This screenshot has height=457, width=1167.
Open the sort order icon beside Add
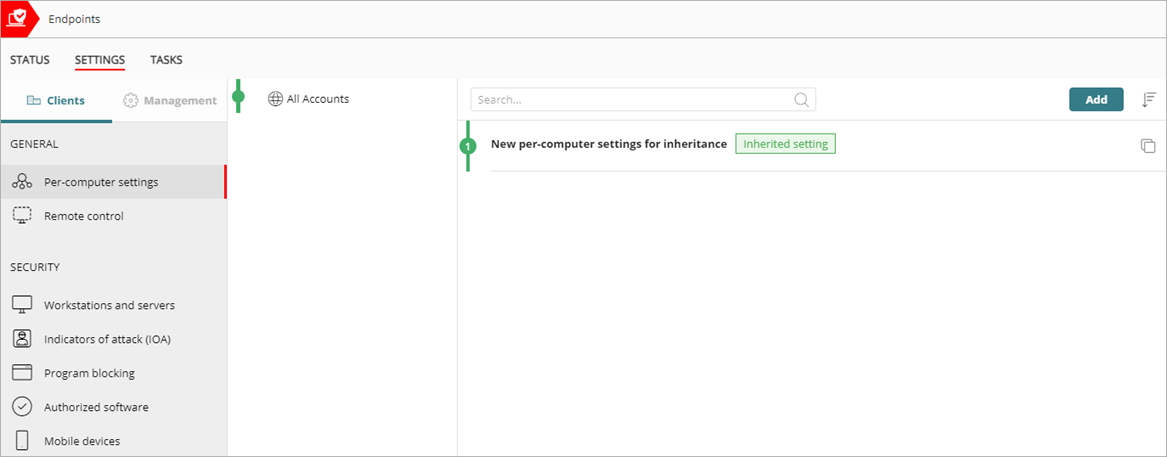click(x=1149, y=100)
